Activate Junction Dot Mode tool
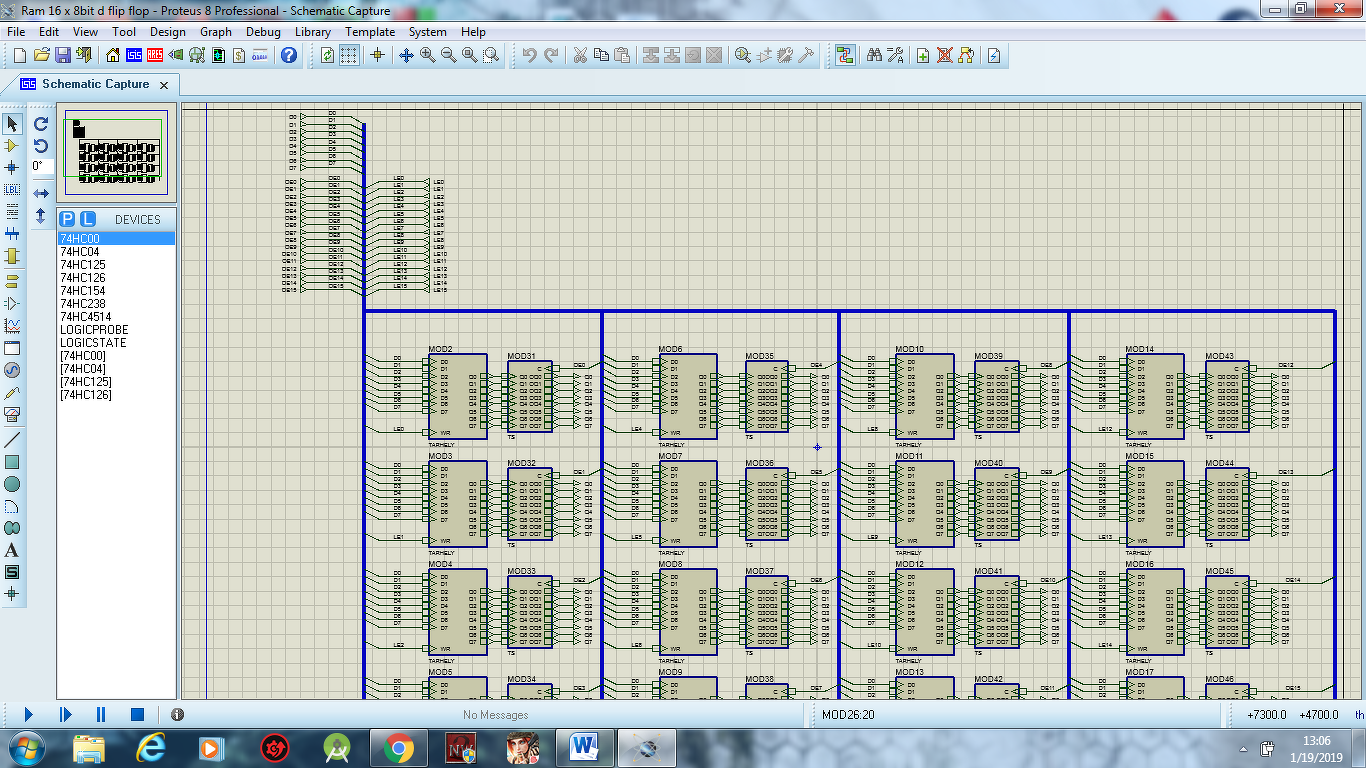The width and height of the screenshot is (1366, 768). pos(12,167)
